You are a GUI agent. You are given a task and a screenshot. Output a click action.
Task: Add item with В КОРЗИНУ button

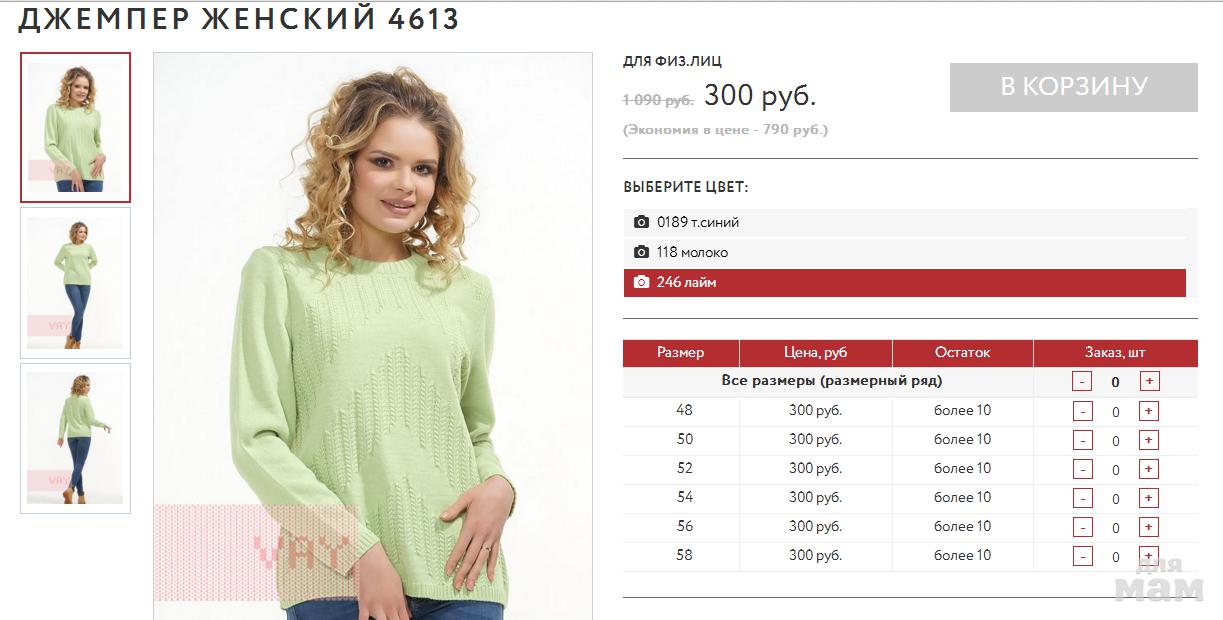pyautogui.click(x=1073, y=87)
